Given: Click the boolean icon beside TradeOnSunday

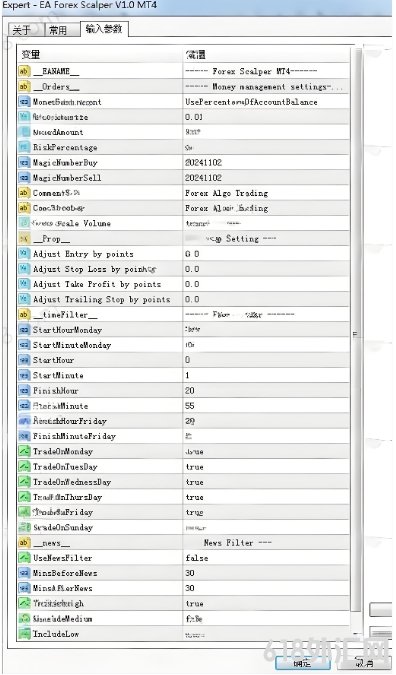Looking at the screenshot, I should (x=24, y=527).
